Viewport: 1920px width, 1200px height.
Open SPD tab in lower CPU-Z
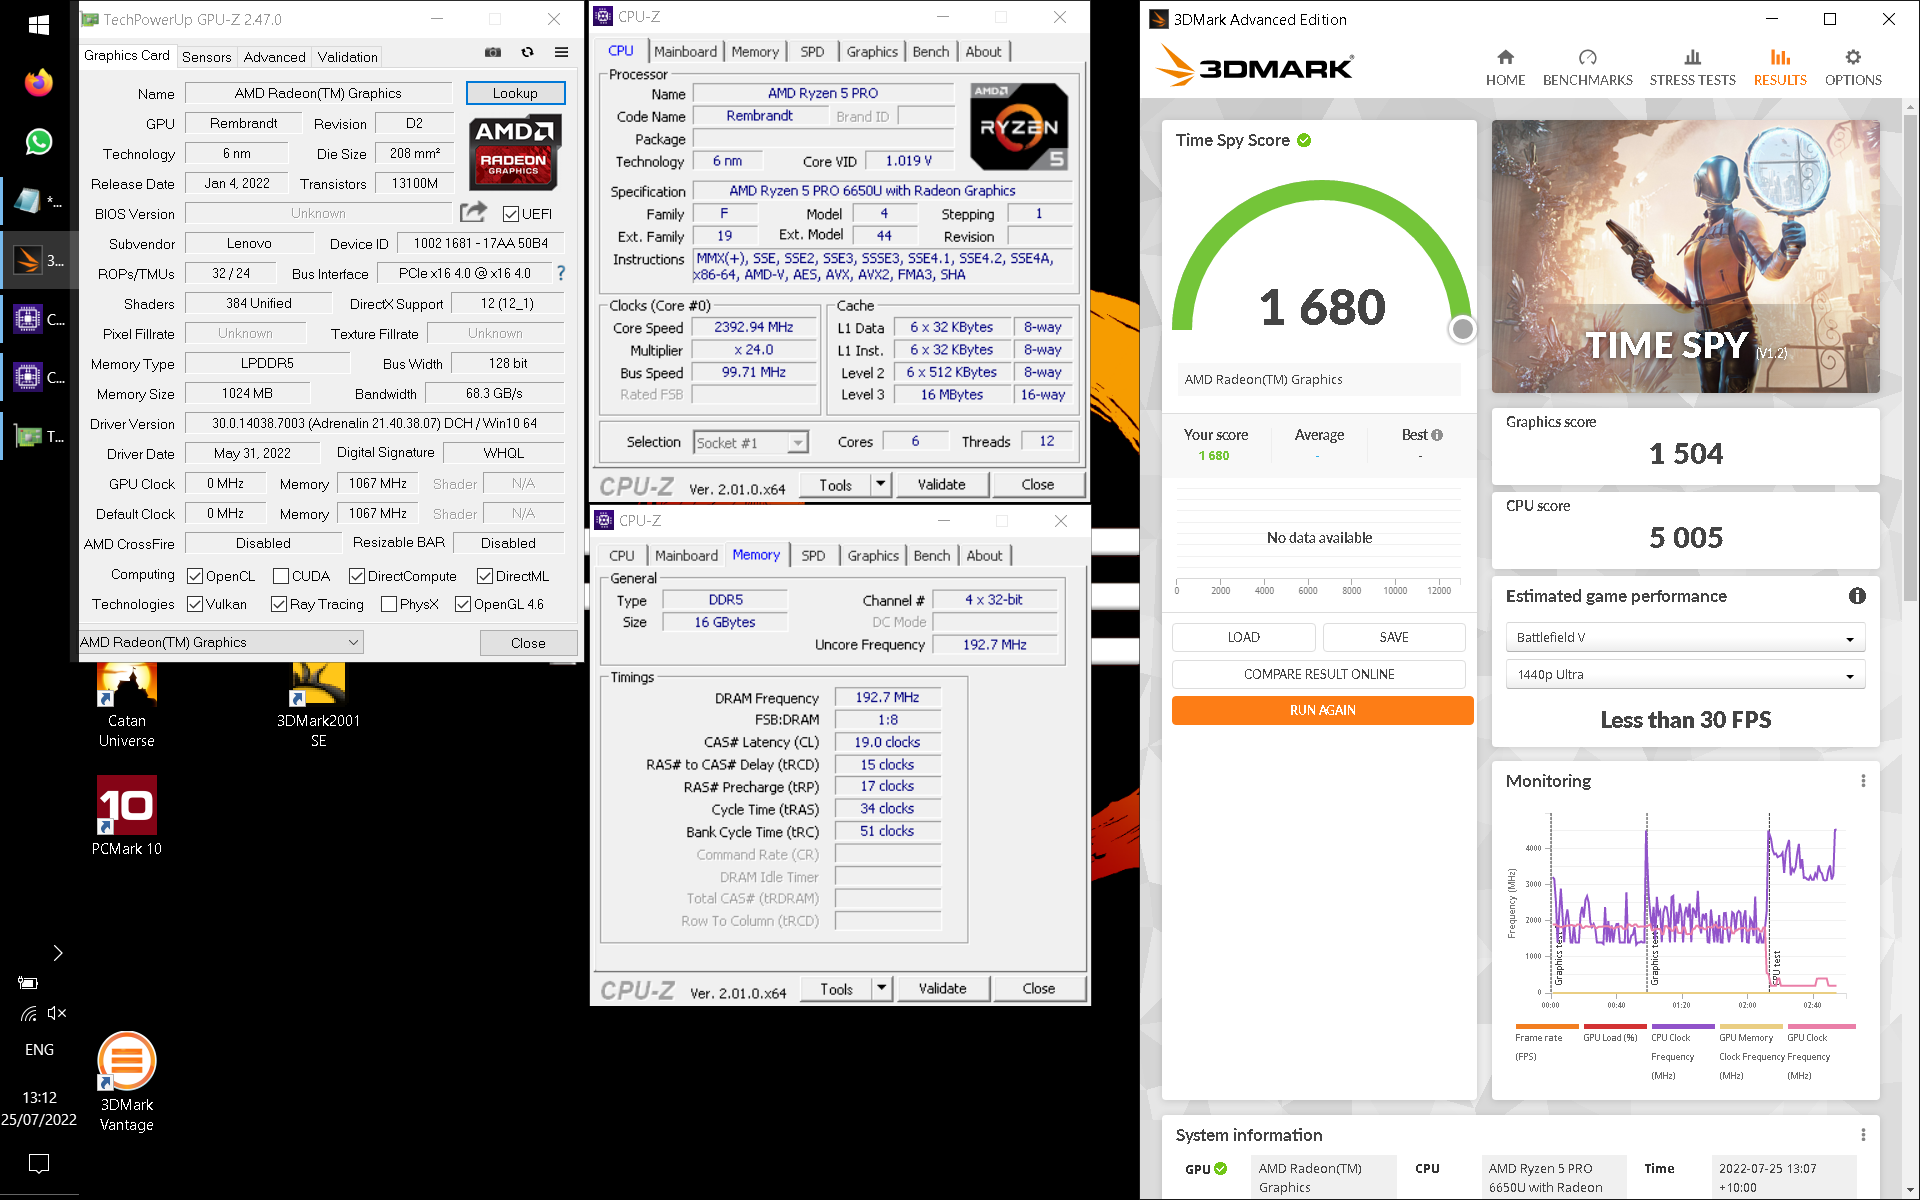[813, 556]
